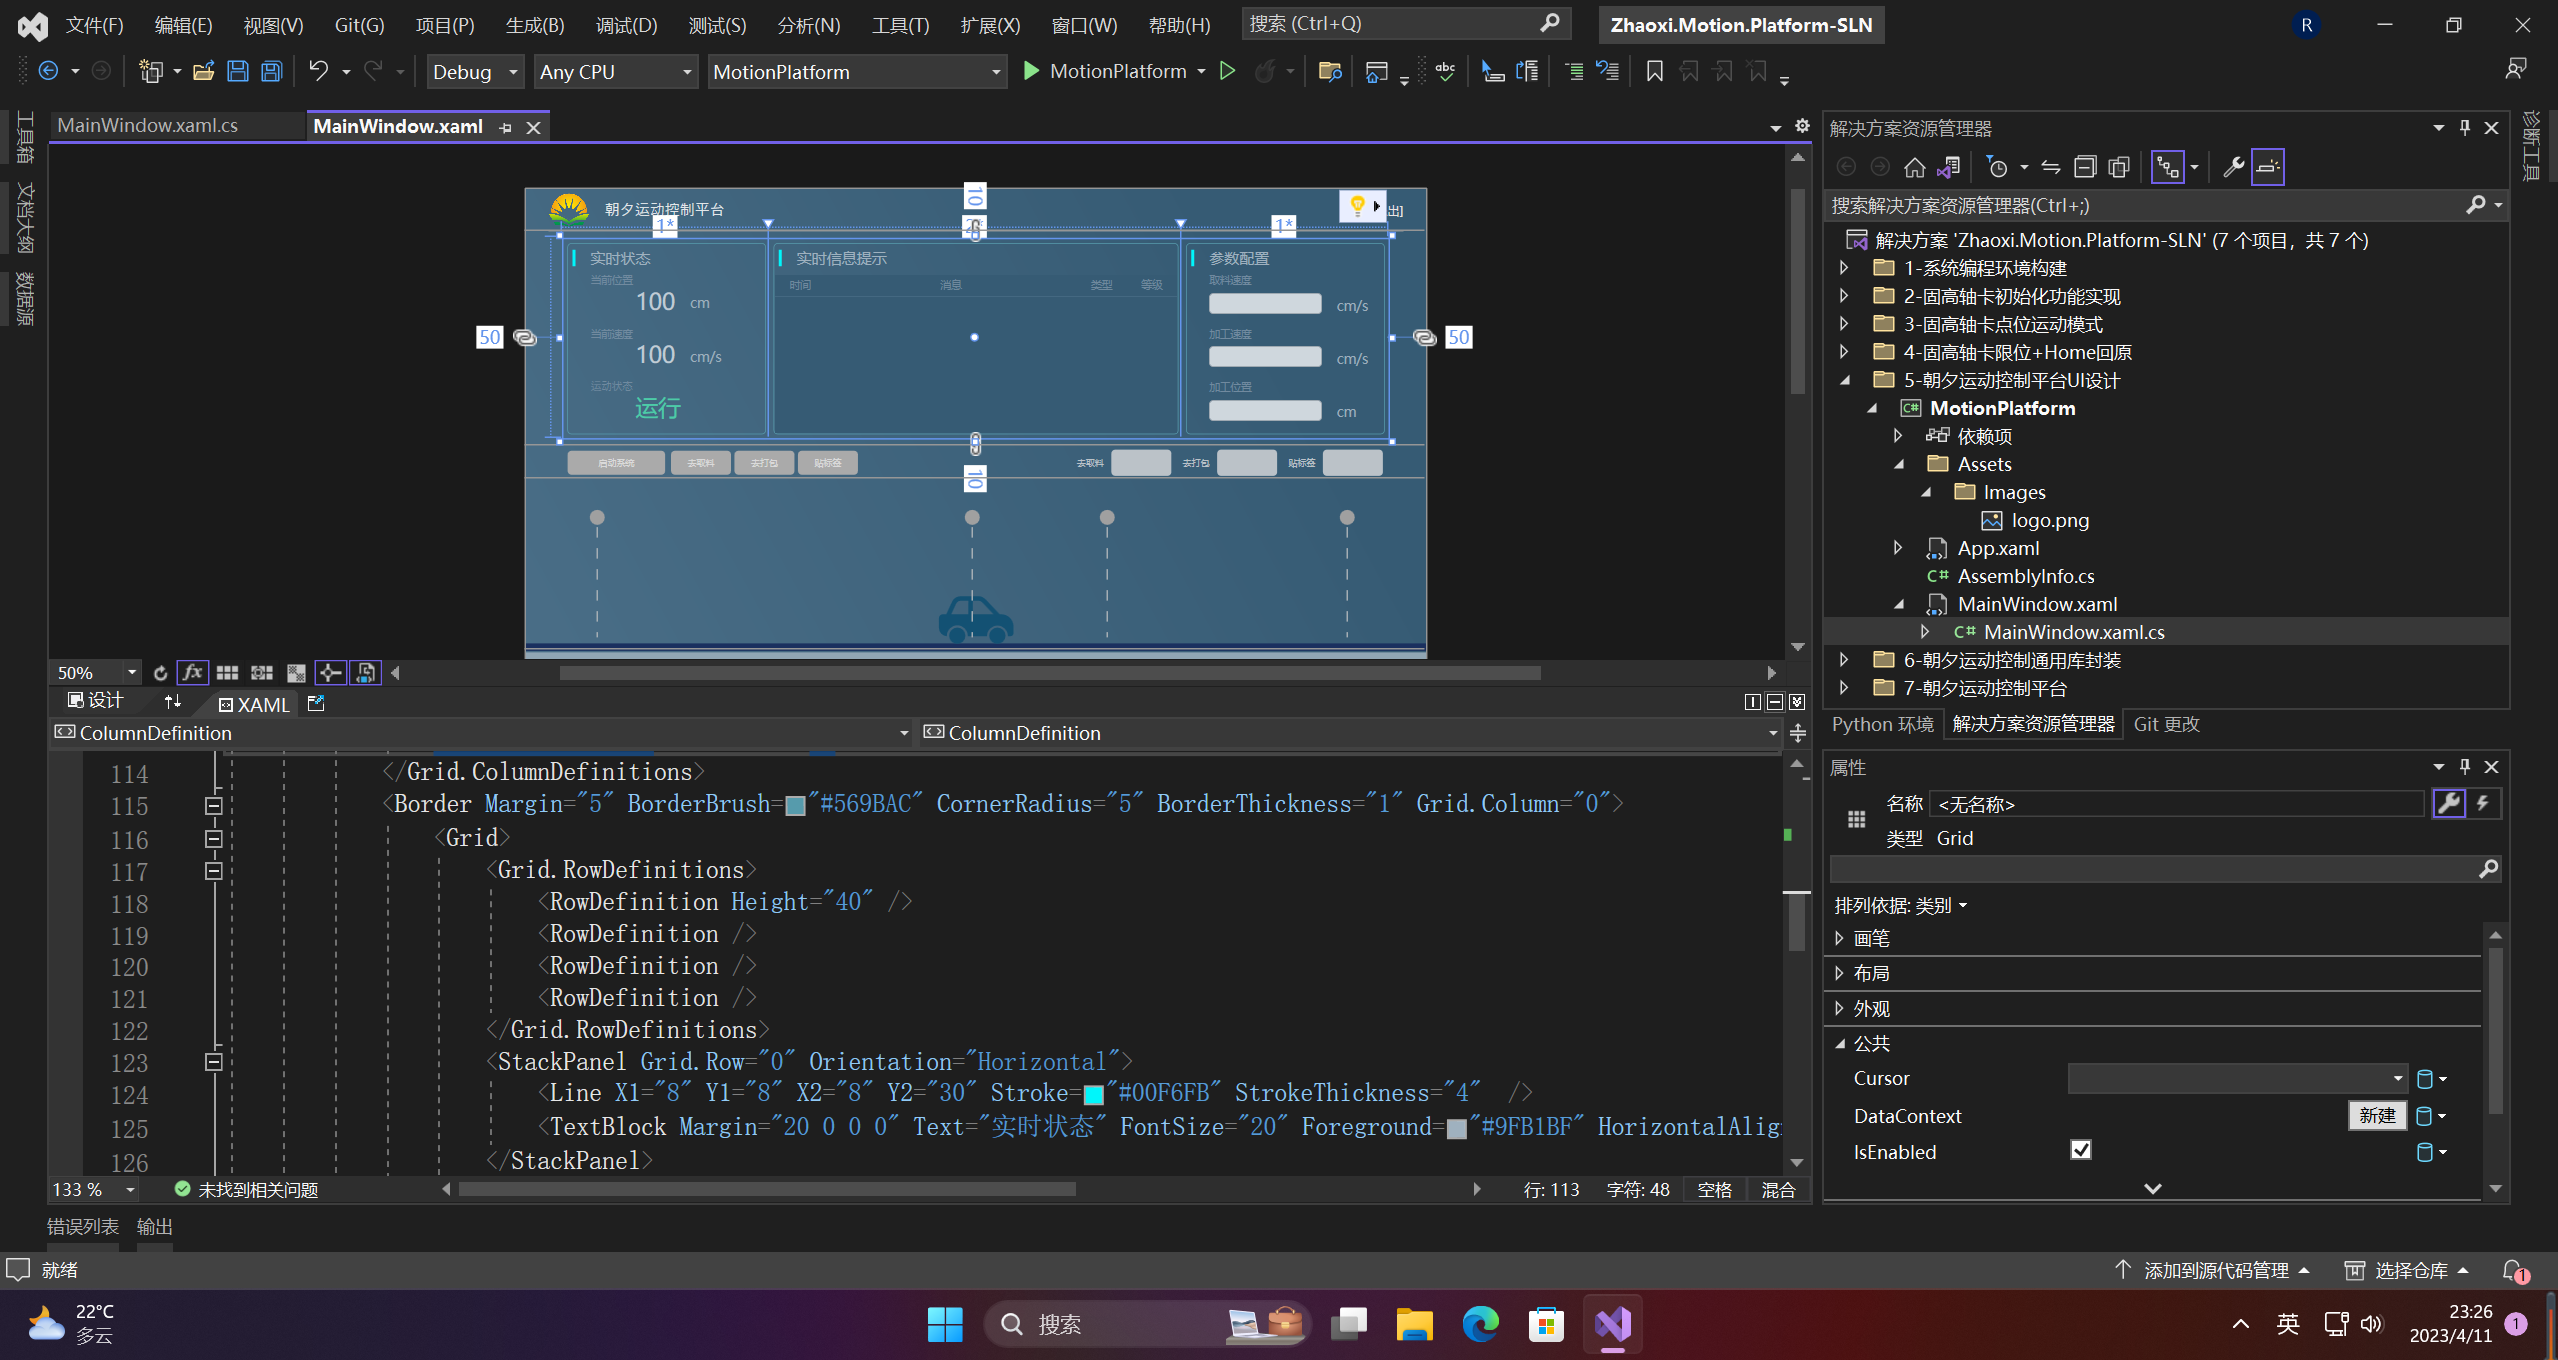This screenshot has width=2558, height=1360.
Task: Switch to the MainWindow.xaml.cs tab
Action: coord(148,126)
